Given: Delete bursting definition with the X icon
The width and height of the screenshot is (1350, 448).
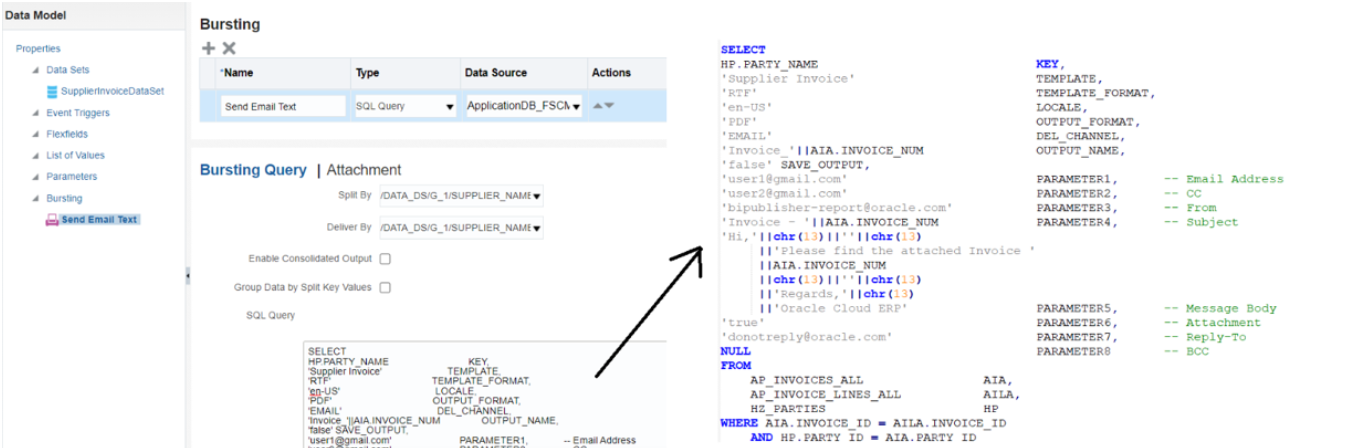Looking at the screenshot, I should pyautogui.click(x=229, y=48).
